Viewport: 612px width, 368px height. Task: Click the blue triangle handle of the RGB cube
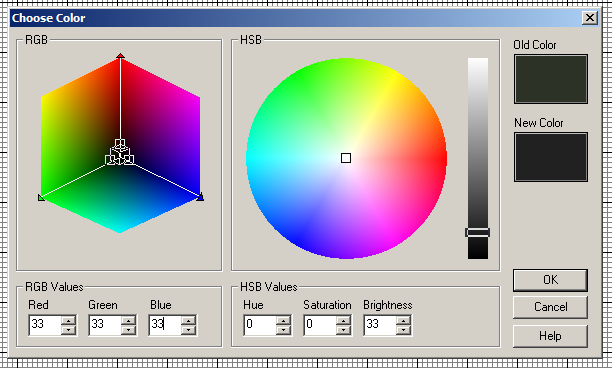(200, 197)
